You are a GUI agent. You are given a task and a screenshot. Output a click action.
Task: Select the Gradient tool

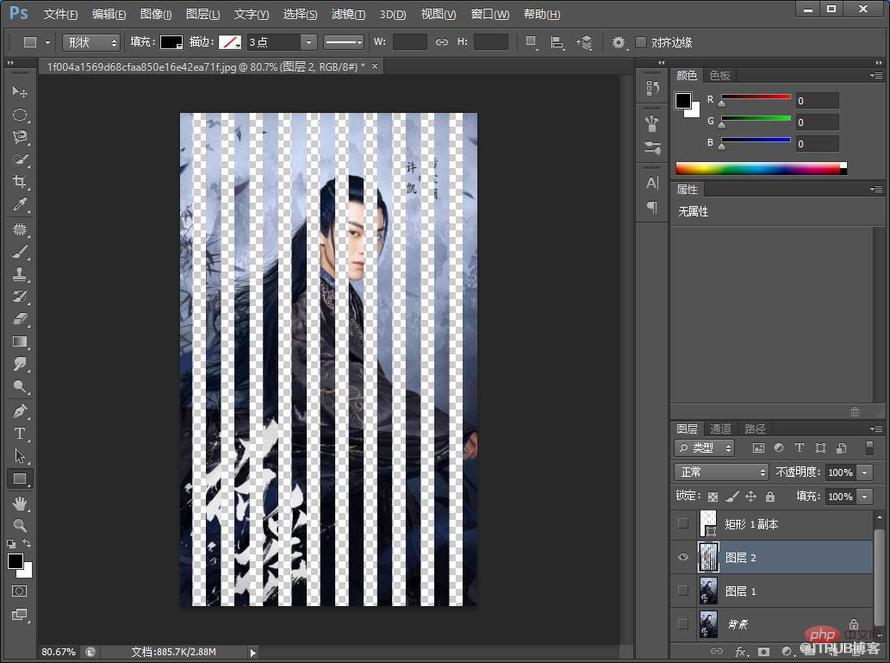tap(20, 342)
